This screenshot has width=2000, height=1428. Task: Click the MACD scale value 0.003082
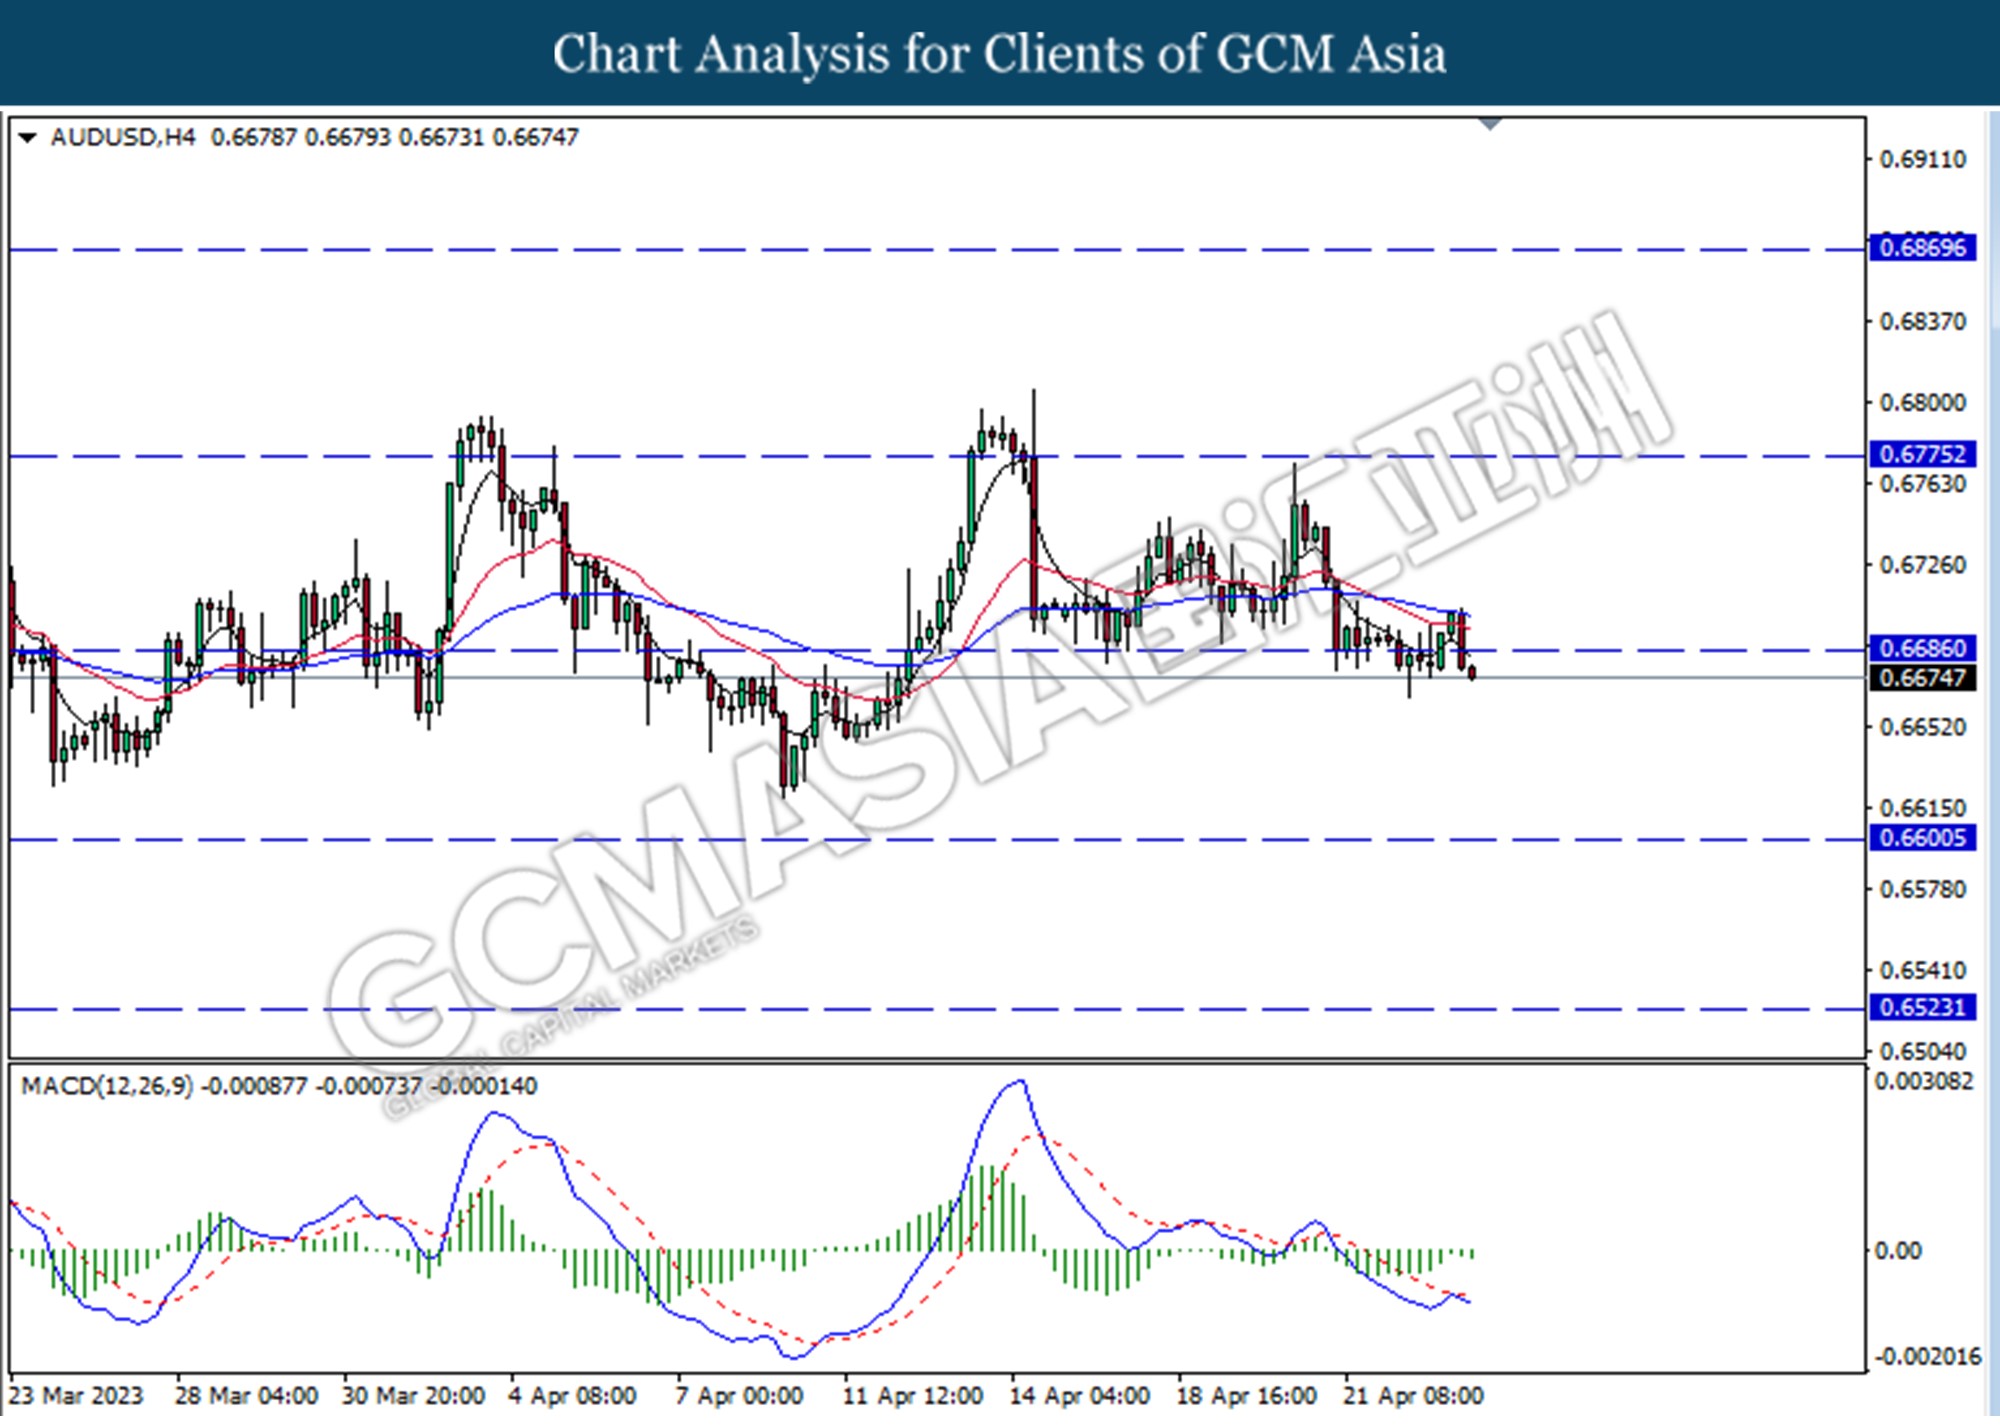pos(1923,1081)
